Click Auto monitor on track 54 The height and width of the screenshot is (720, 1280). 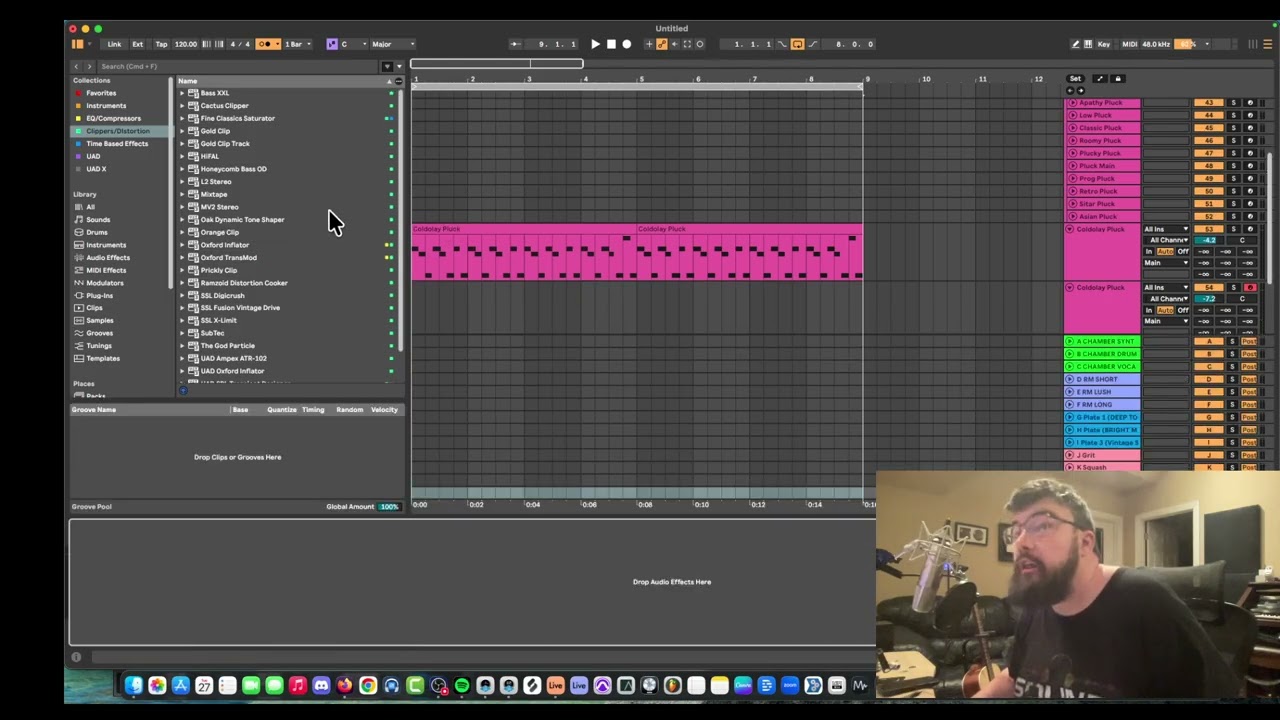pos(1165,310)
